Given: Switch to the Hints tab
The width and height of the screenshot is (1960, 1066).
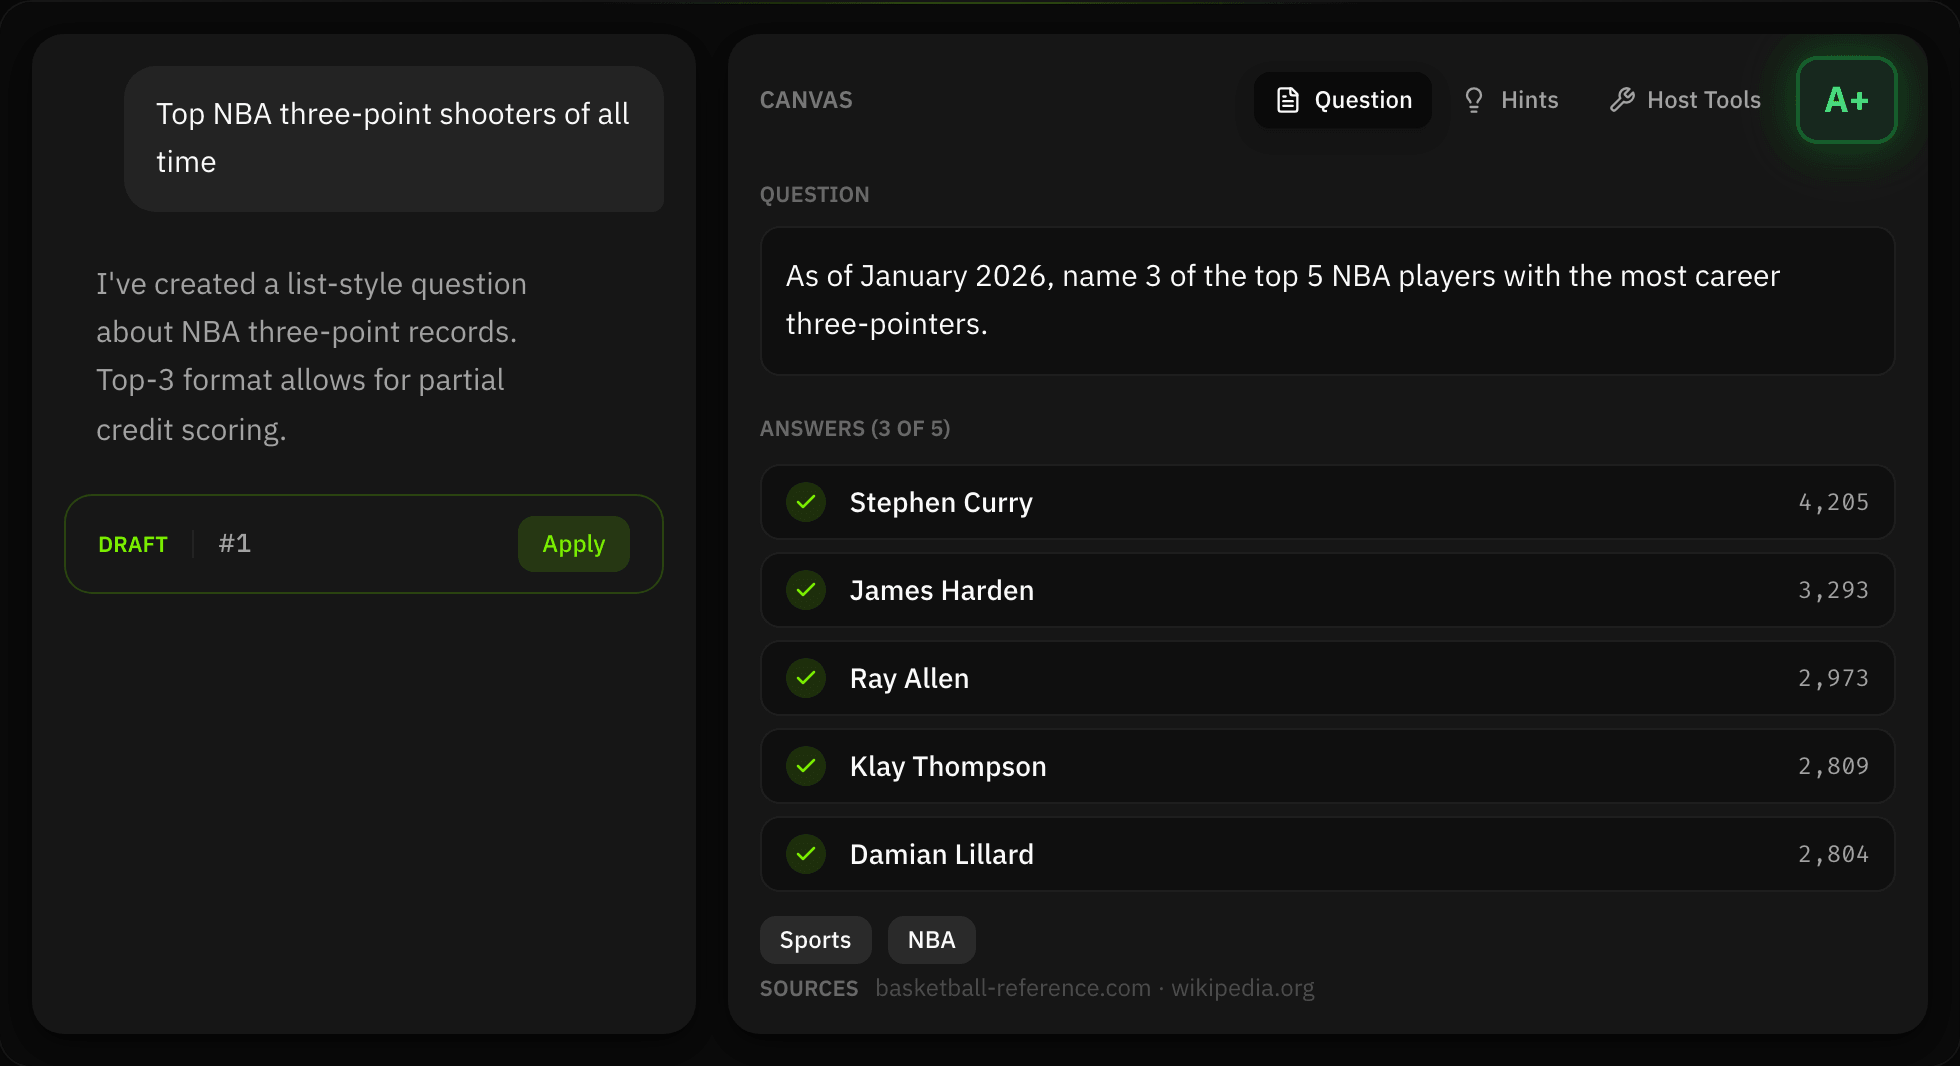Looking at the screenshot, I should tap(1511, 99).
